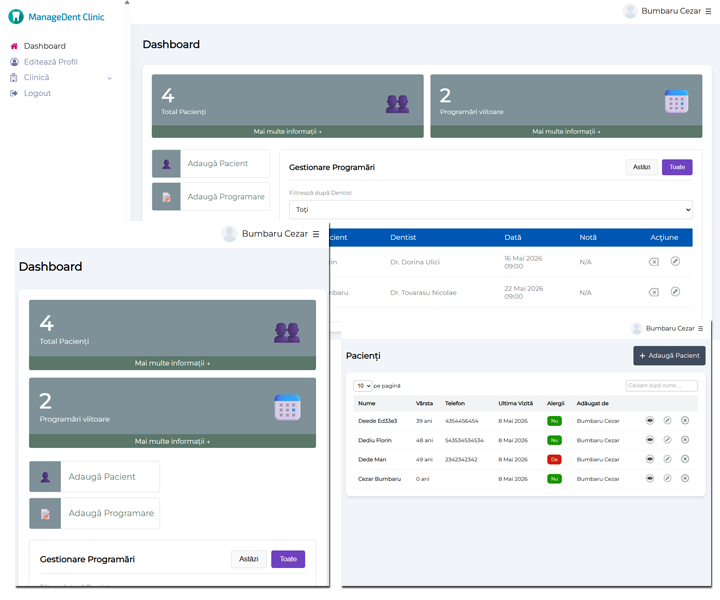The image size is (720, 600).
Task: Select Toate filter in main dashboard
Action: (677, 167)
